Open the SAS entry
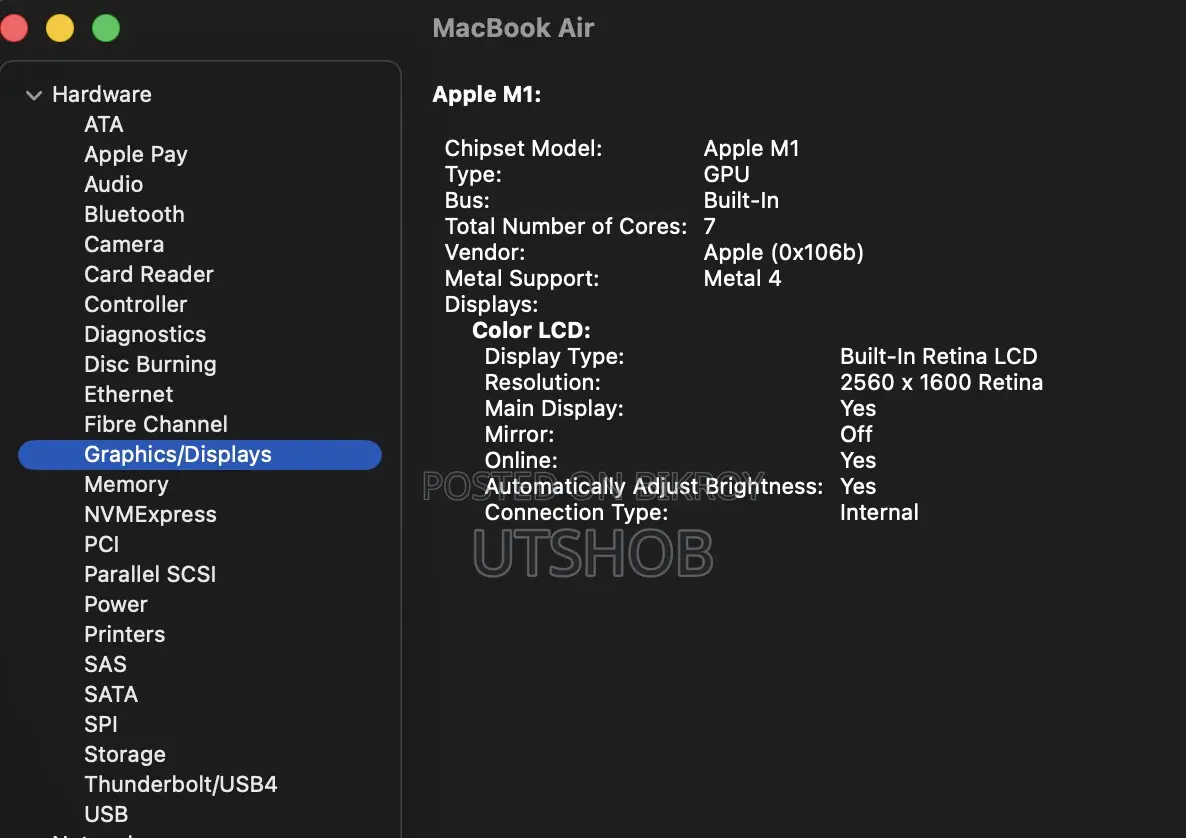The width and height of the screenshot is (1186, 838). [x=105, y=664]
